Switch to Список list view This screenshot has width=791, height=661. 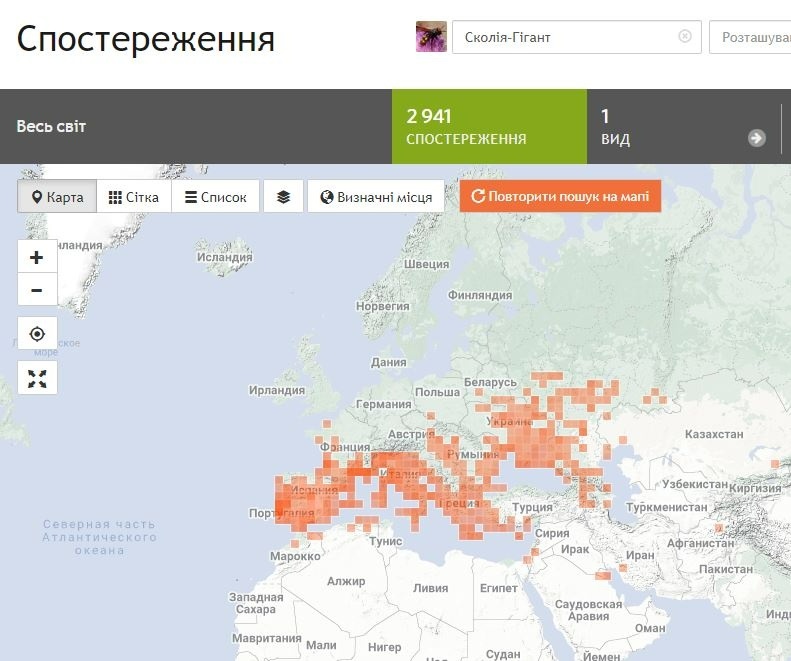click(x=215, y=197)
